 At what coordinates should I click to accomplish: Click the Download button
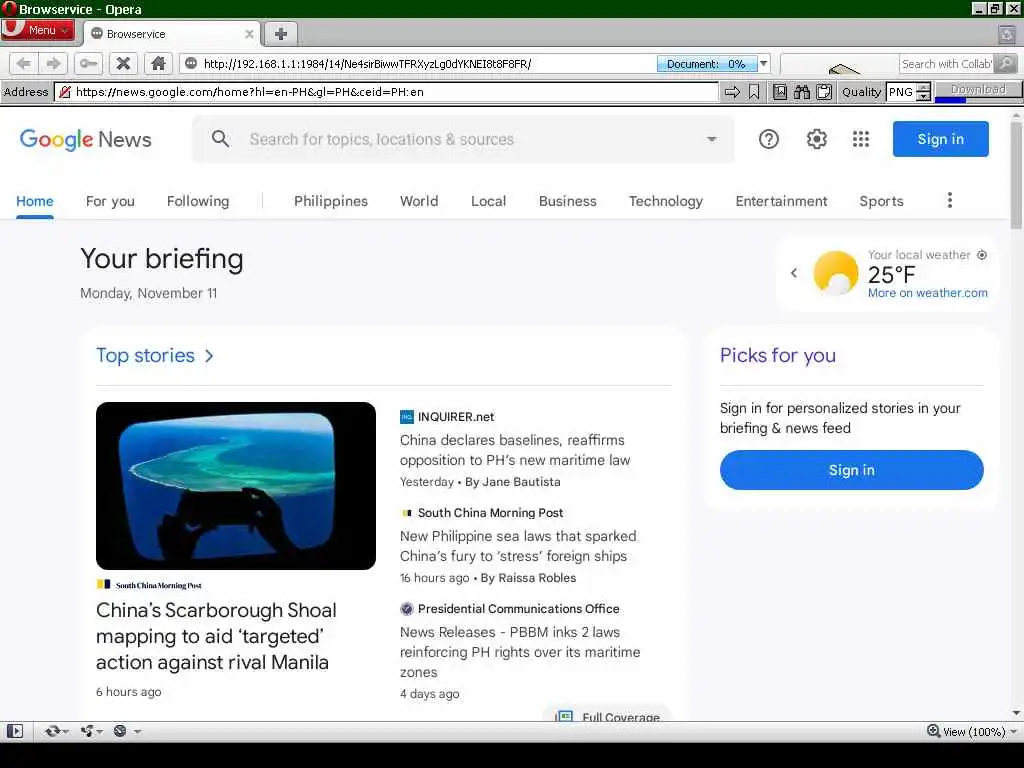[x=978, y=89]
